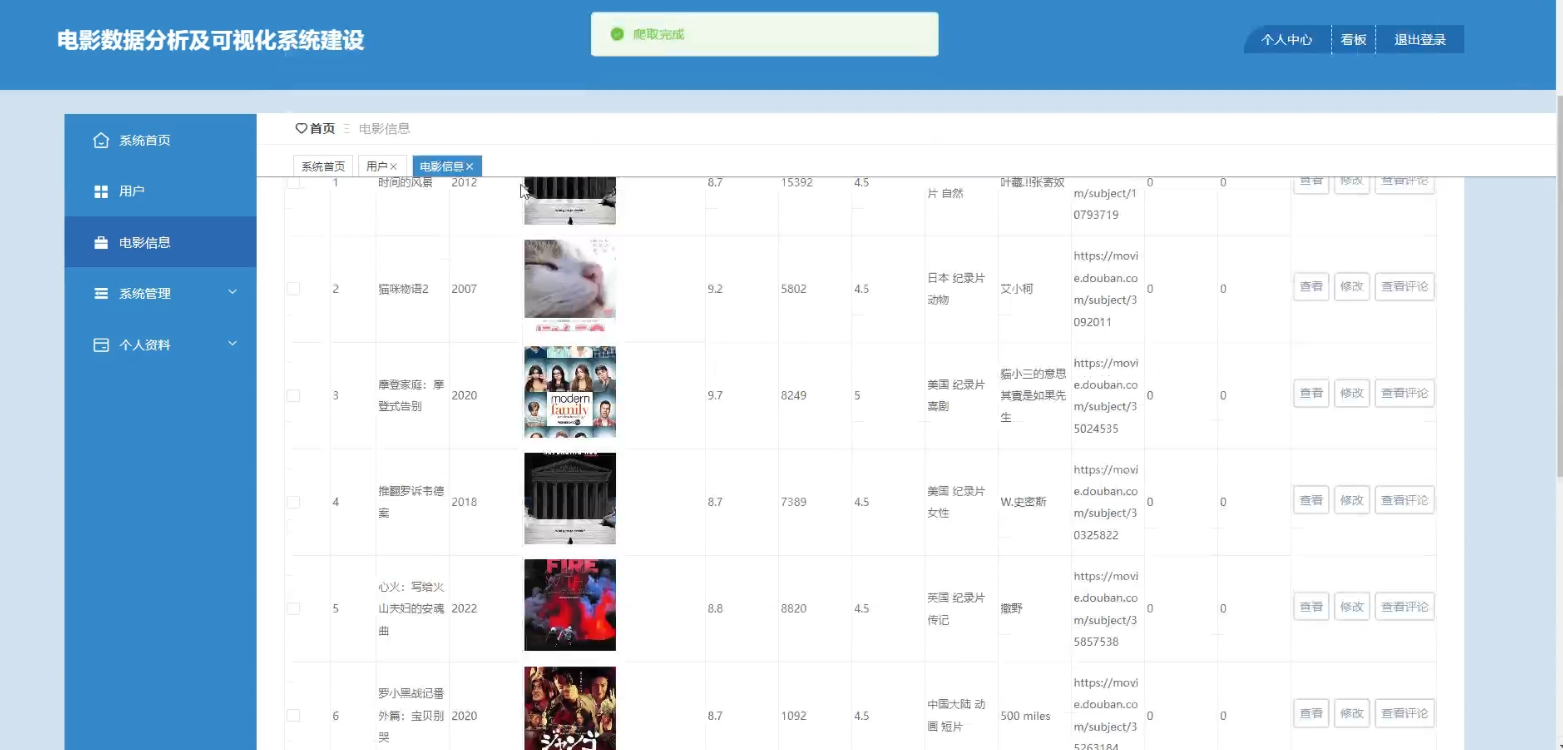Viewport: 1563px width, 750px height.
Task: Switch to the 系统首页 tab
Action: pos(323,167)
